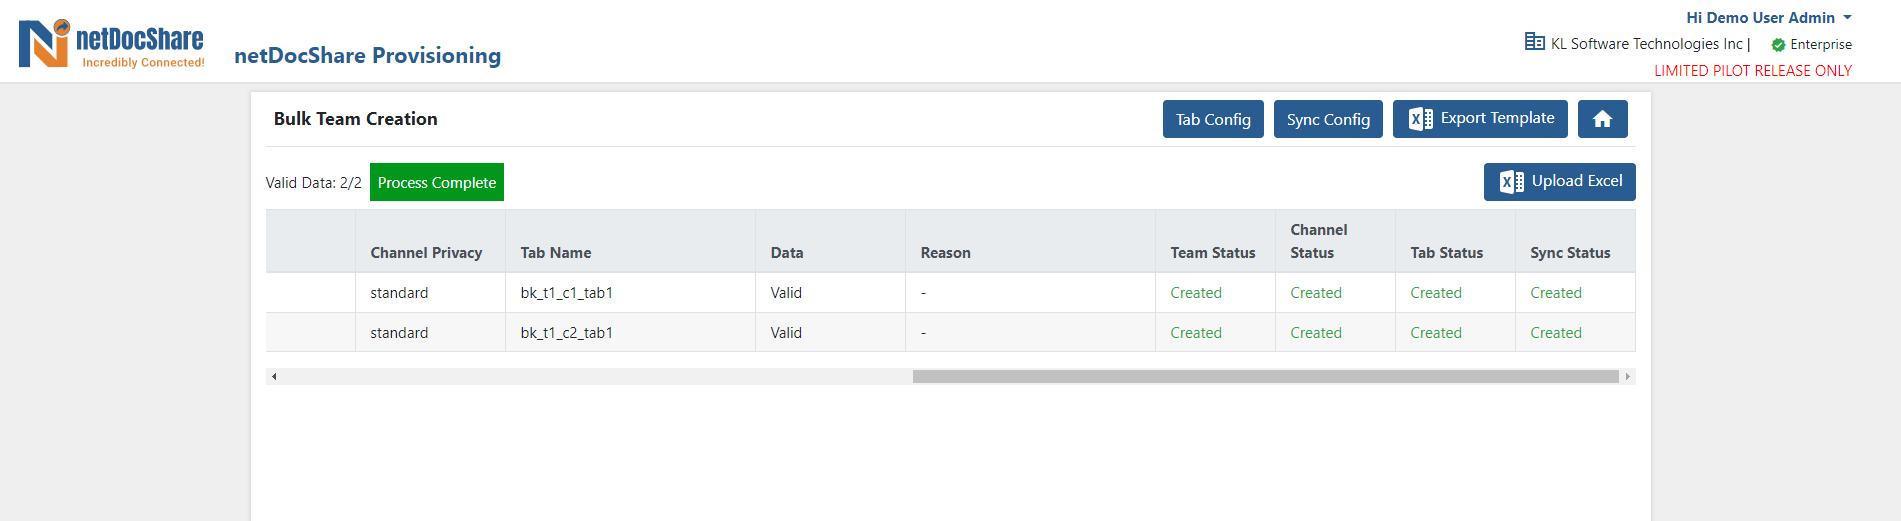Click the Excel icon on Upload Excel

coord(1511,182)
